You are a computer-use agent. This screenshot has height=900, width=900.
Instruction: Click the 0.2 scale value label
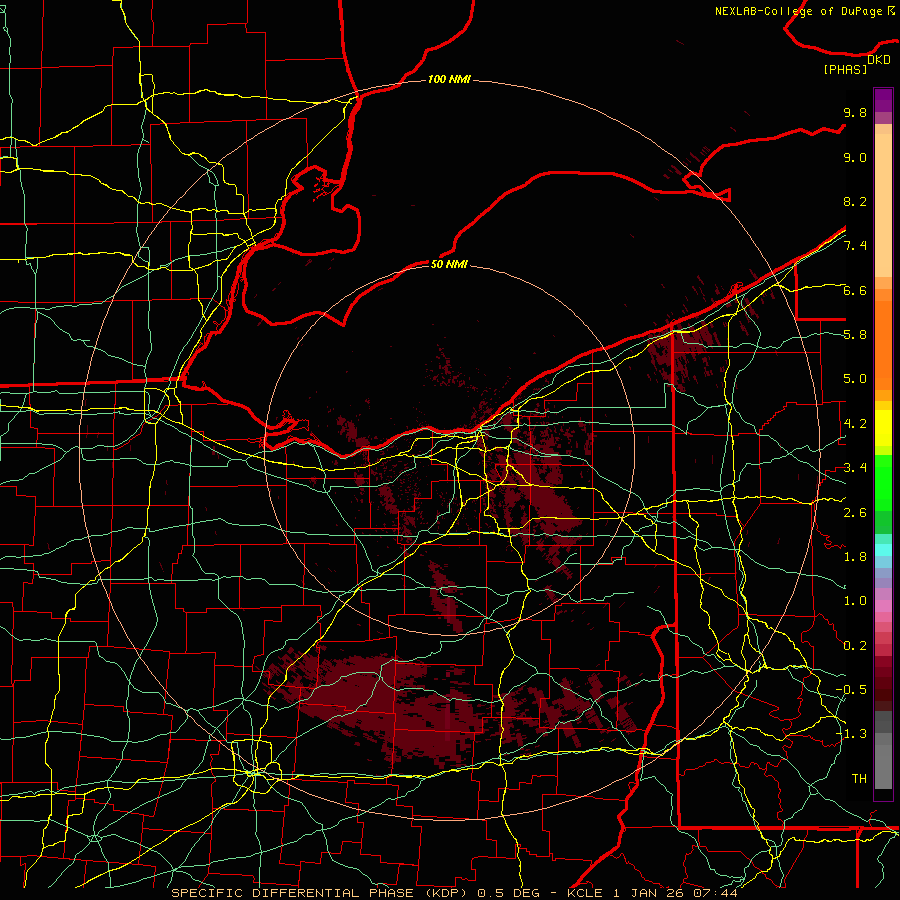click(855, 646)
